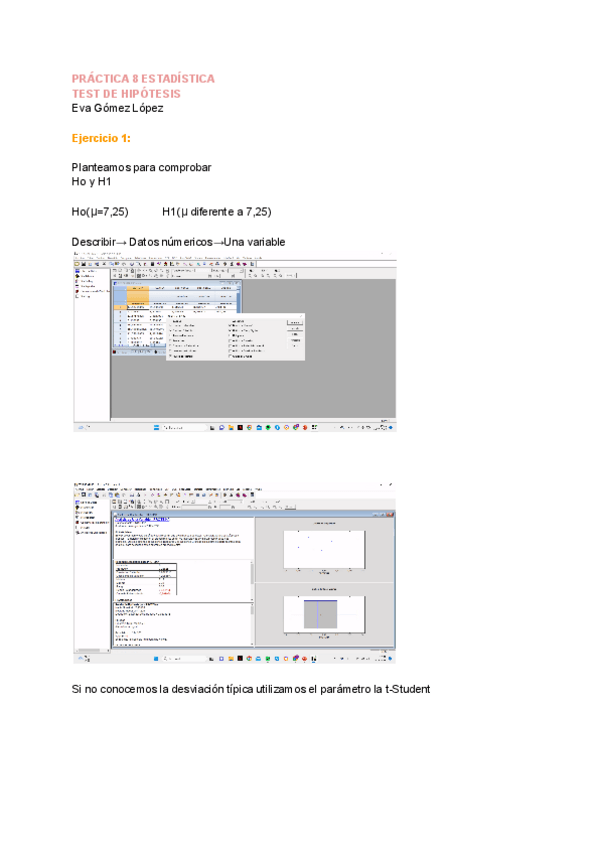This screenshot has width=600, height=848.
Task: Click the line 'Describir→ Datos númericos→Una variable'
Action: (x=179, y=242)
